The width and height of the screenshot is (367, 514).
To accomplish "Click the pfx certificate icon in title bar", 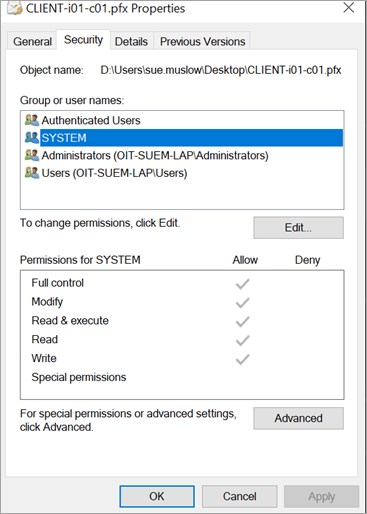I will 15,8.
